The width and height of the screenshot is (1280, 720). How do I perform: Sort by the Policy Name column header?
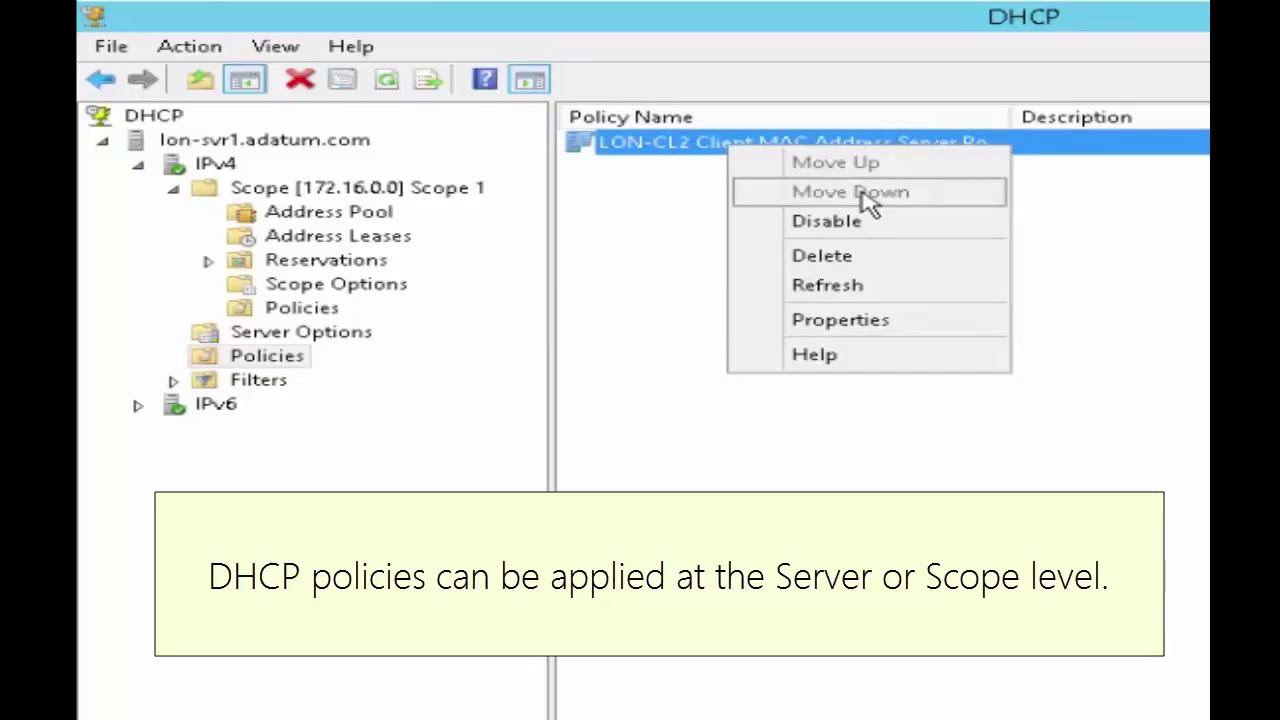coord(786,117)
